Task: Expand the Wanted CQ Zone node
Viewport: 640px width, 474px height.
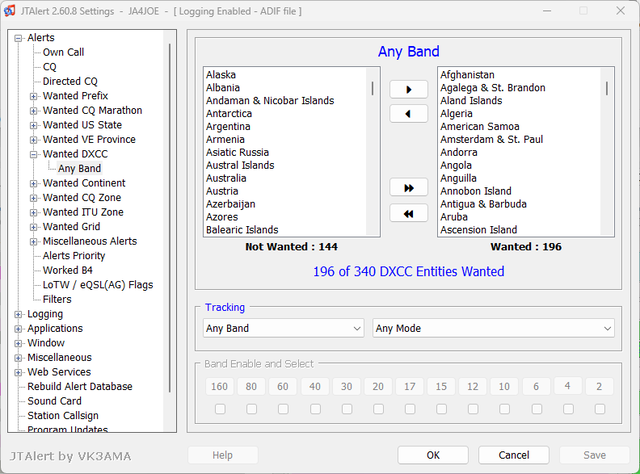Action: (33, 198)
